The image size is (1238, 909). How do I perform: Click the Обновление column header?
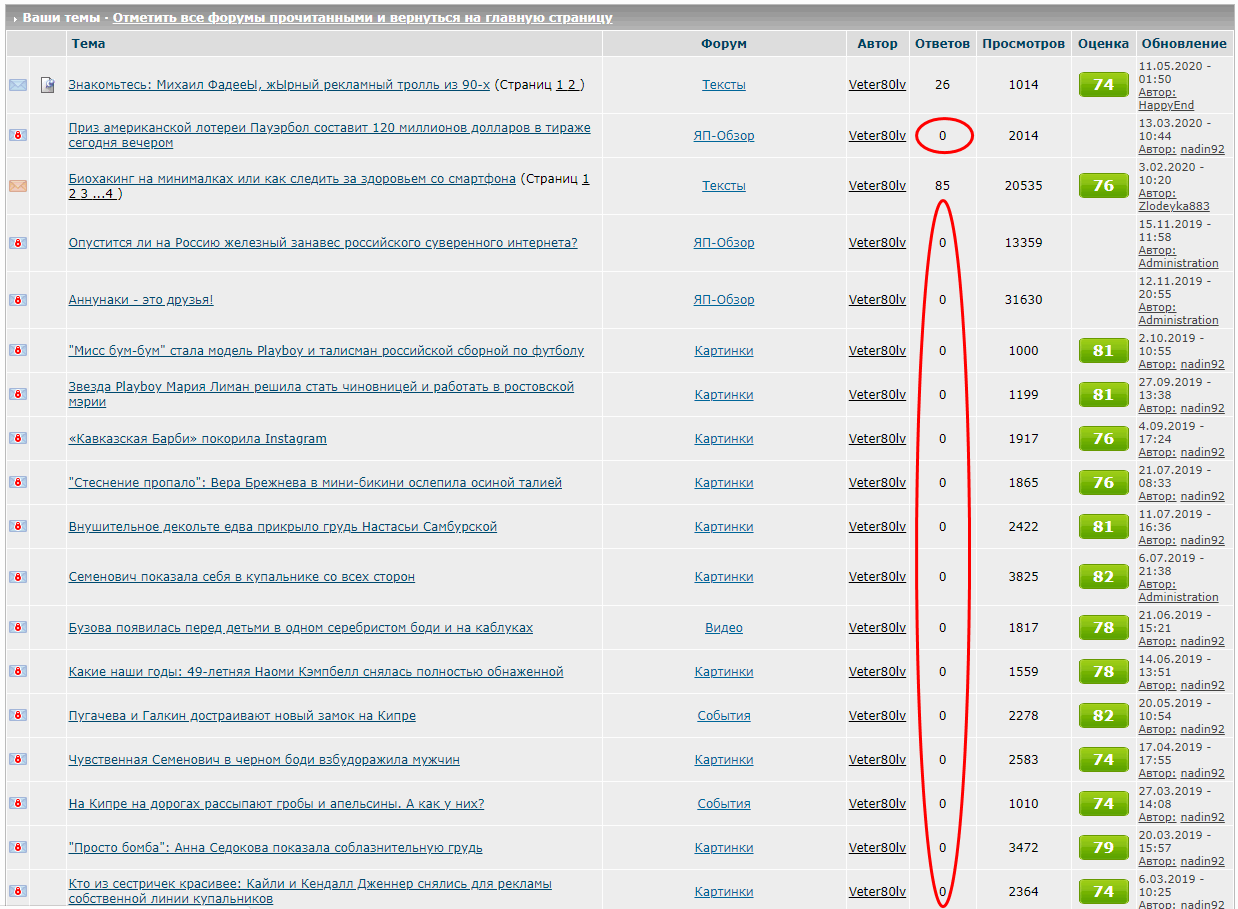tap(1184, 43)
